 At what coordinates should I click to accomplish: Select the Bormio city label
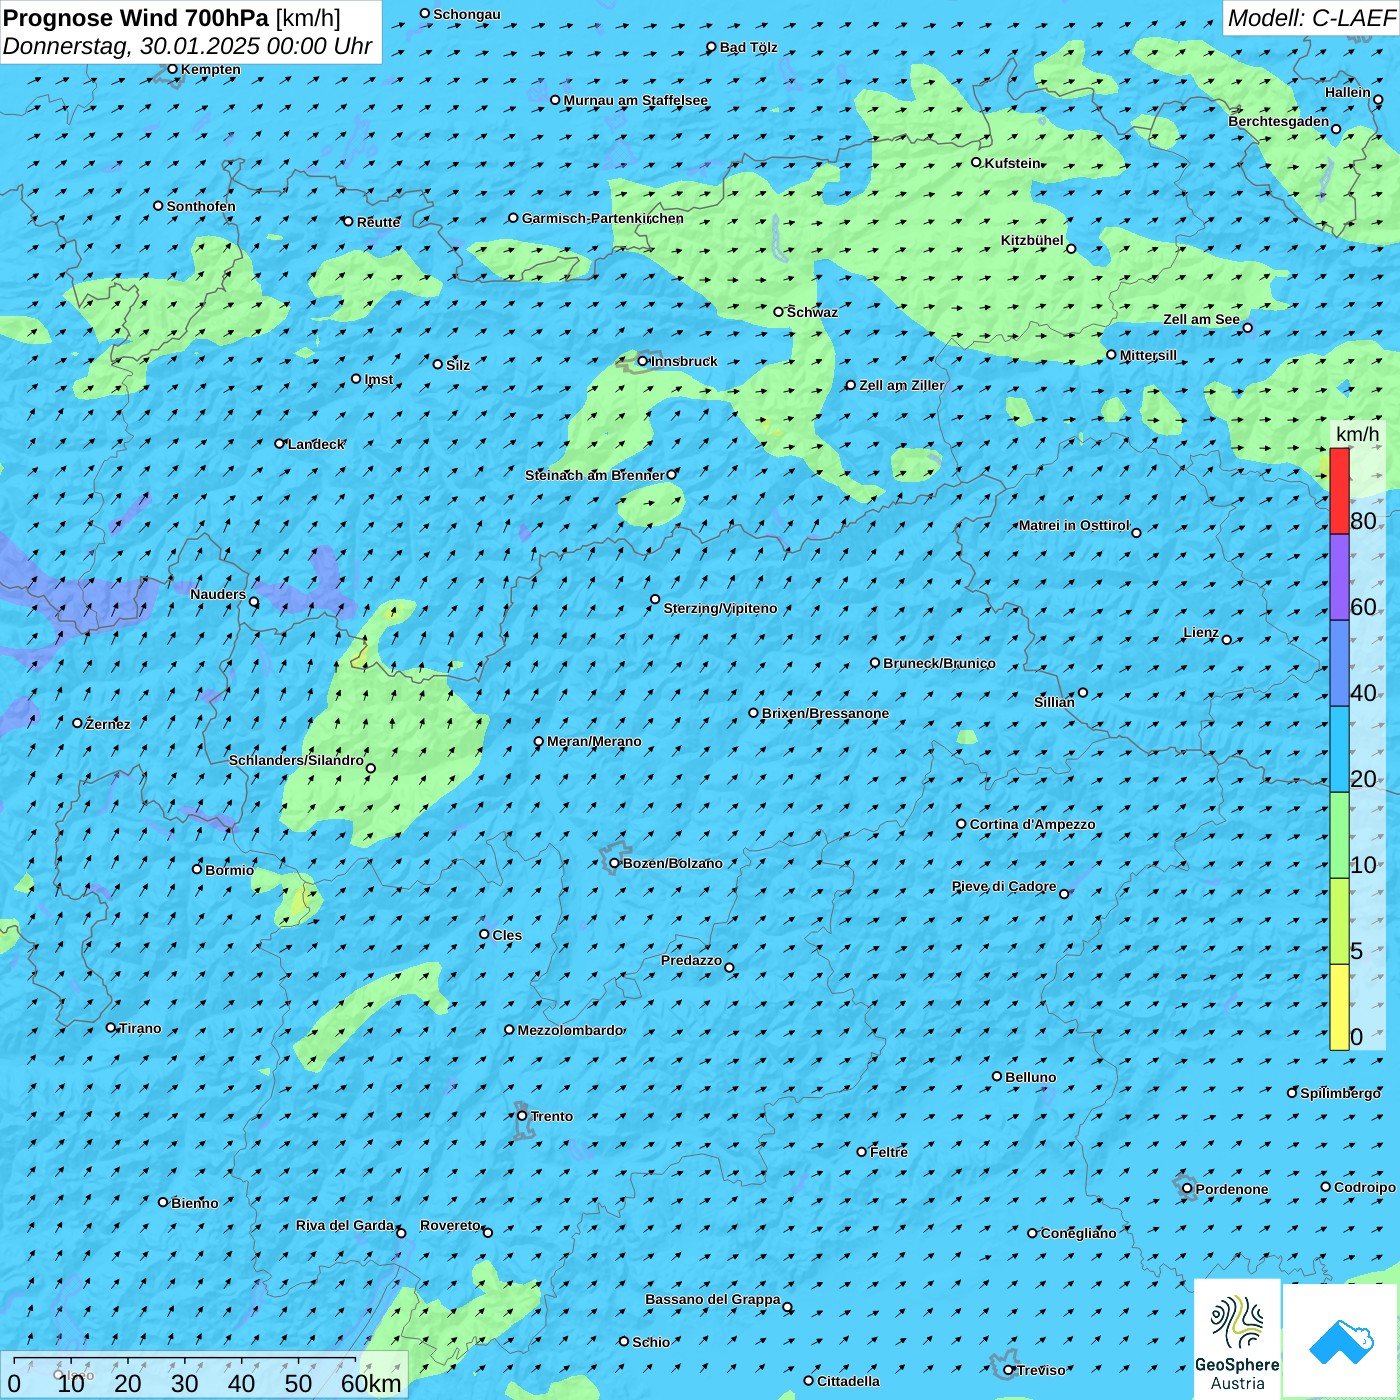pos(229,870)
